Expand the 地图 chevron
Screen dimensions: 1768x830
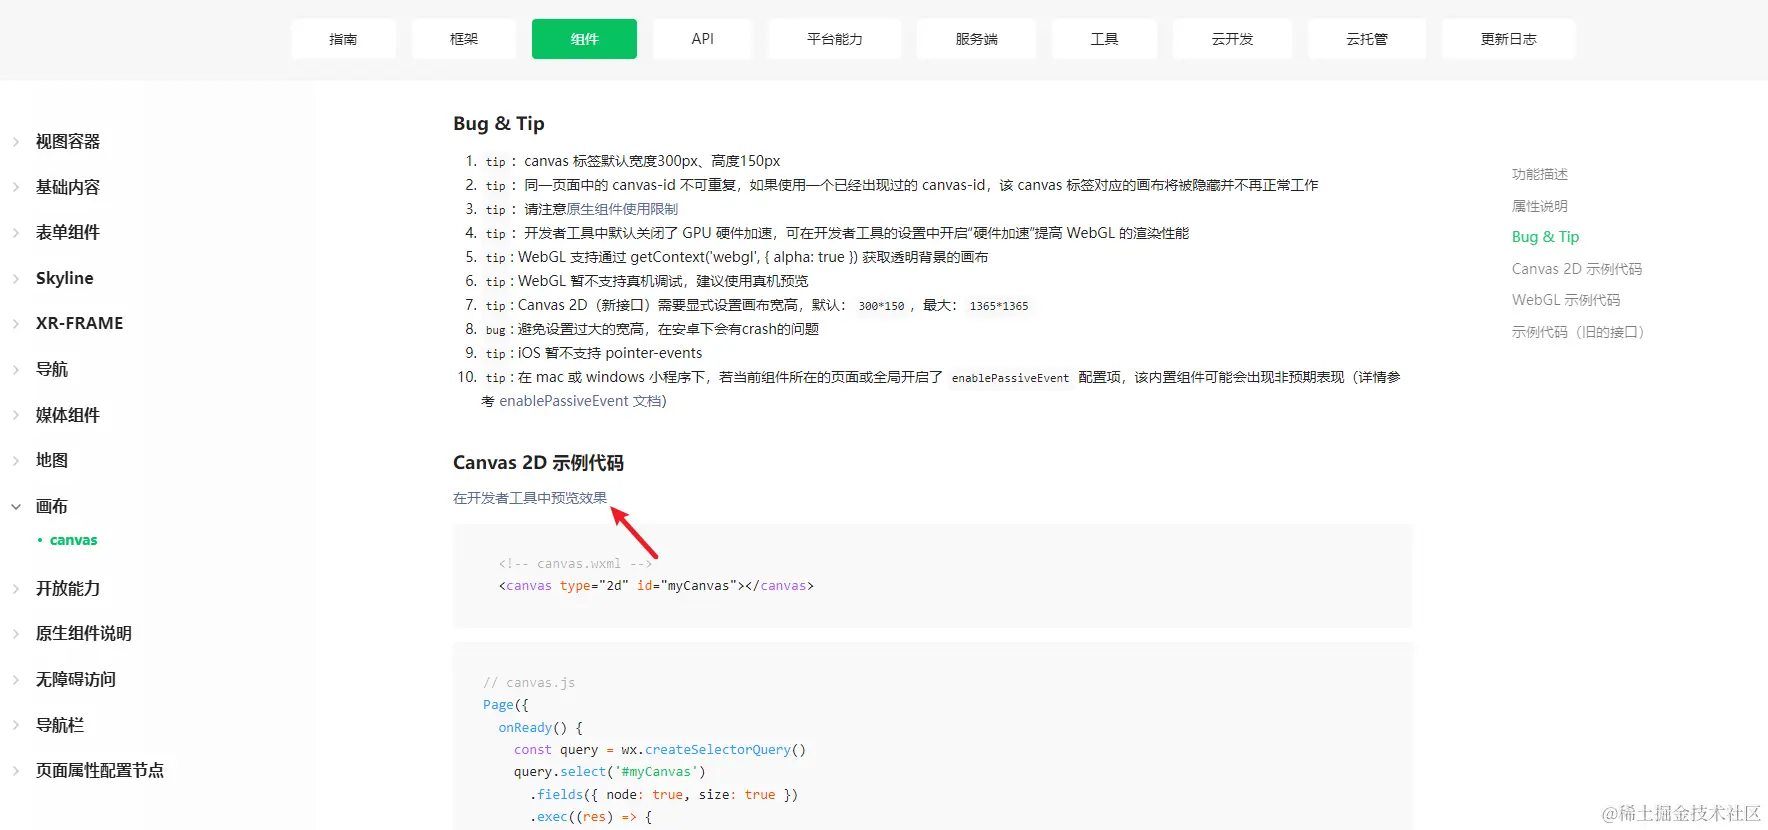(x=16, y=461)
